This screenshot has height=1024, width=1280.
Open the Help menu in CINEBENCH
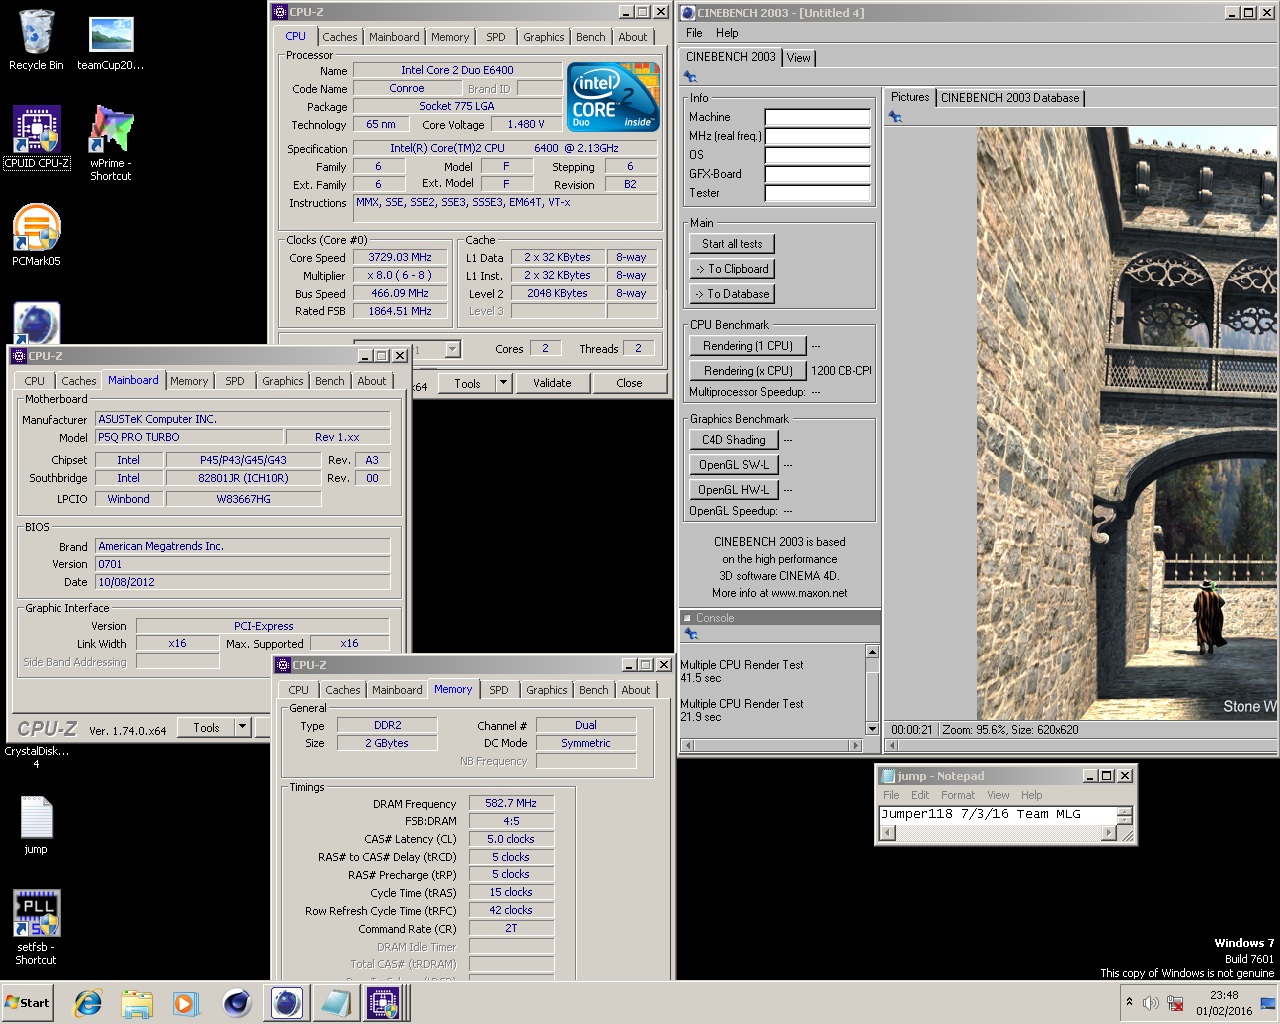coord(727,33)
